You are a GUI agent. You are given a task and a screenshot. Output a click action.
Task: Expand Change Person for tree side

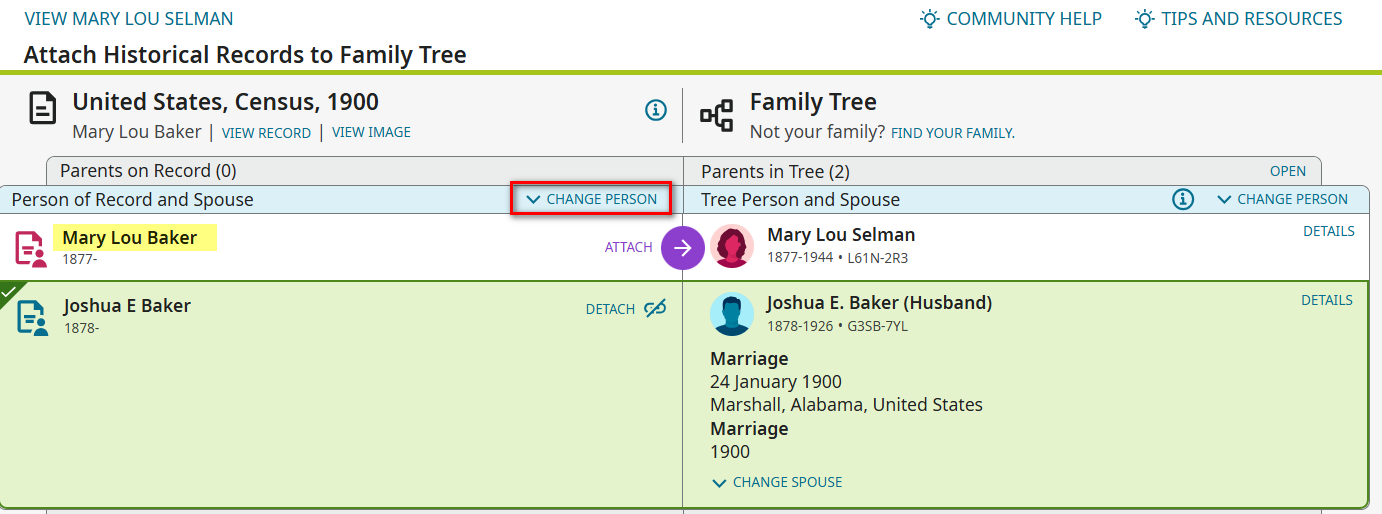[x=1282, y=199]
